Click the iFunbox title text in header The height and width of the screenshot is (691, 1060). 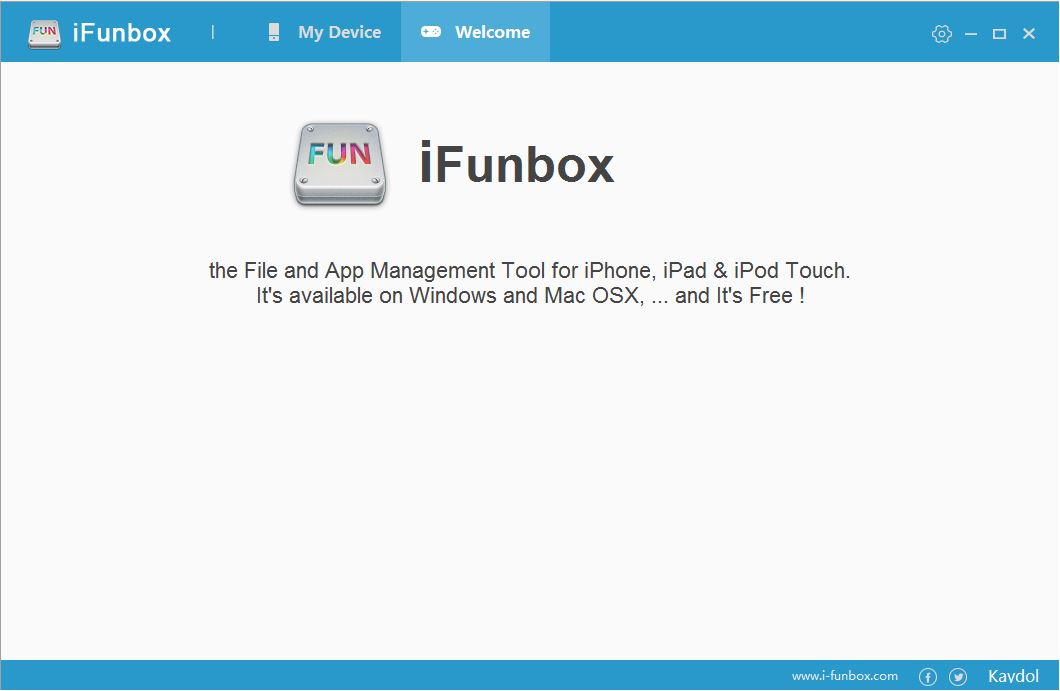click(x=122, y=33)
